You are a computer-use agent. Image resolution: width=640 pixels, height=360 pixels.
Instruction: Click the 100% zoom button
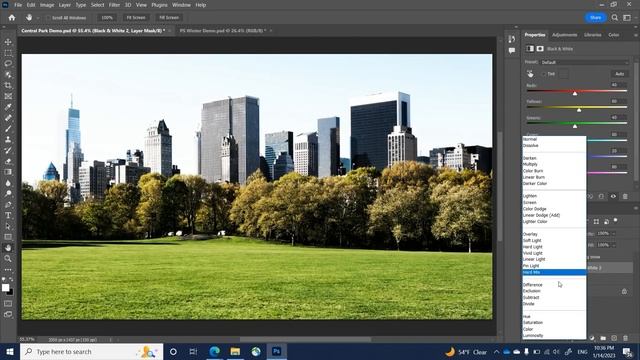coord(107,18)
